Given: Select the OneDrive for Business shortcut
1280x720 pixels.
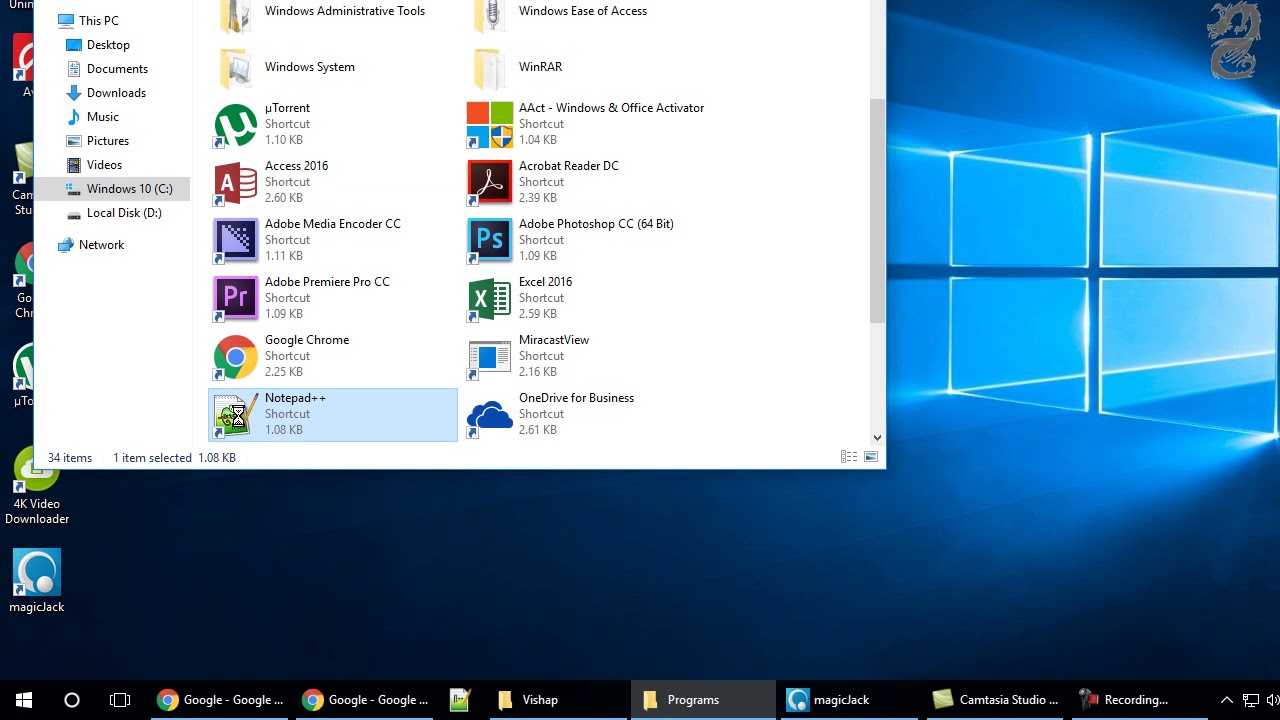Looking at the screenshot, I should coord(587,414).
